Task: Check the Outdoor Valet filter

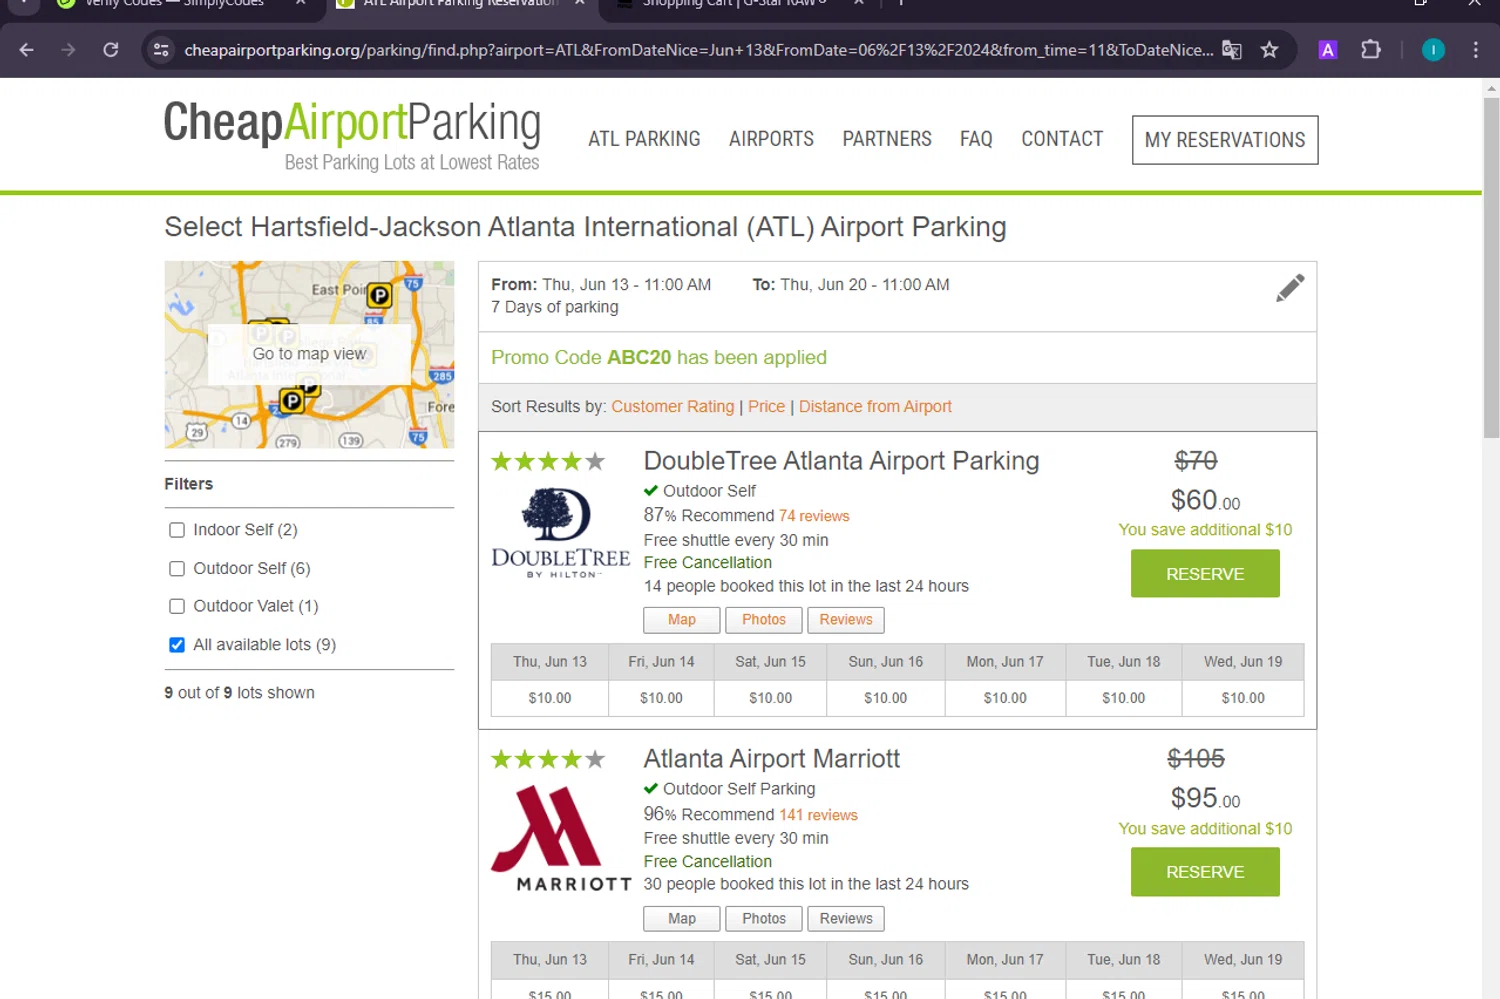Action: pos(177,606)
